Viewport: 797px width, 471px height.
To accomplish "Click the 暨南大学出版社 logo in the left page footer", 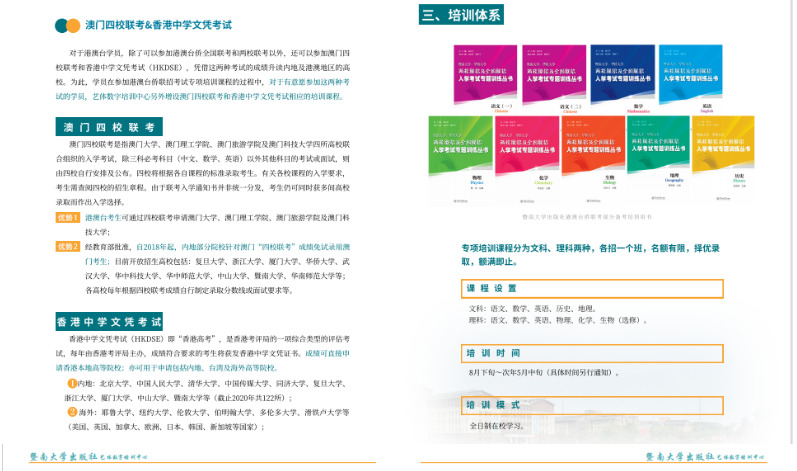I will coord(88,456).
